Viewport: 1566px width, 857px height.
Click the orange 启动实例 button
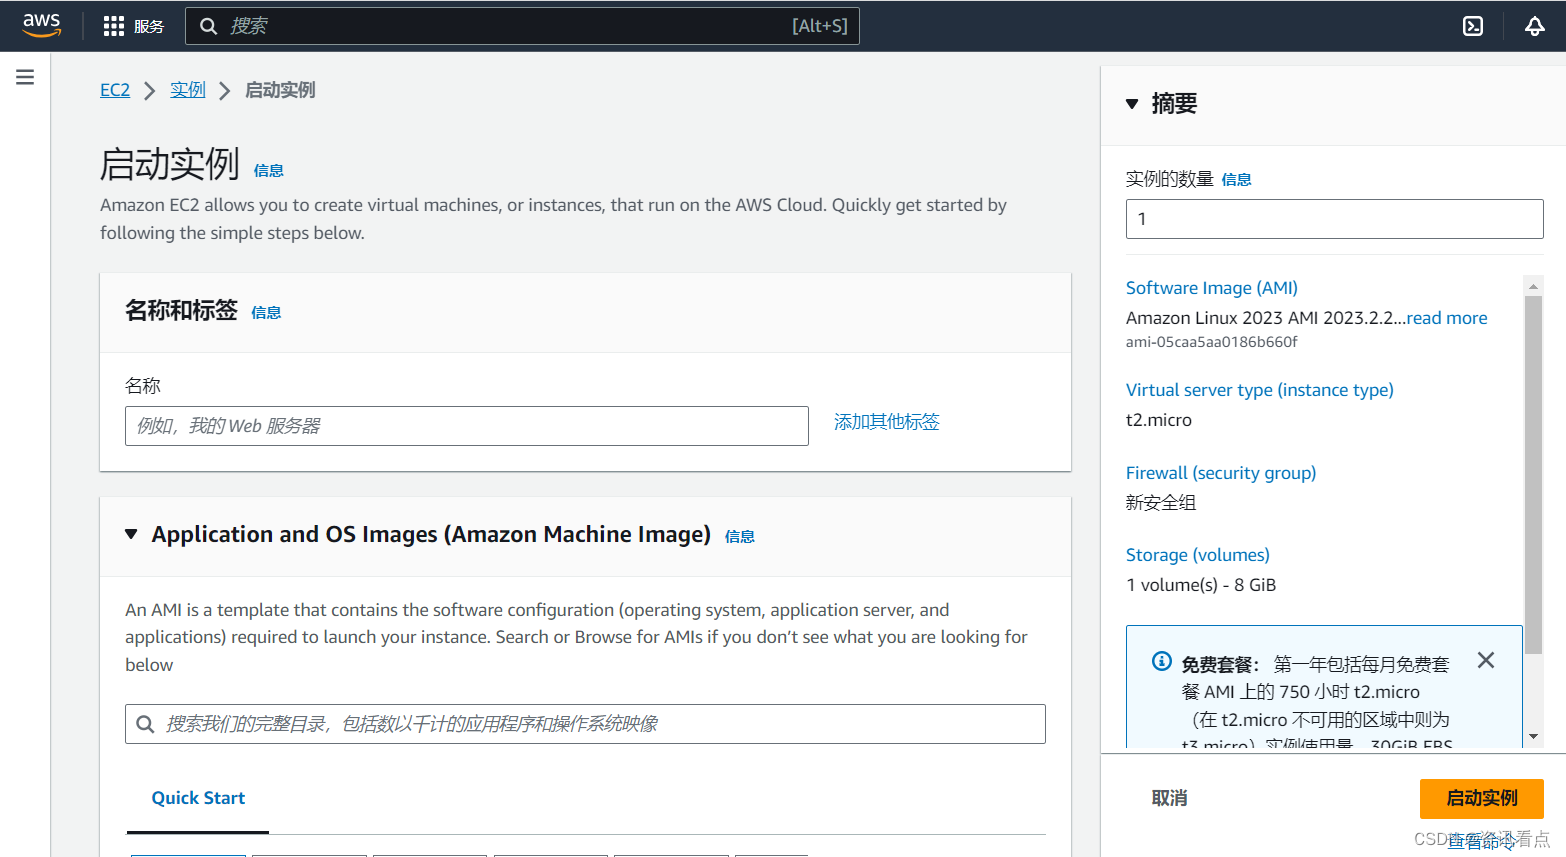[1482, 799]
